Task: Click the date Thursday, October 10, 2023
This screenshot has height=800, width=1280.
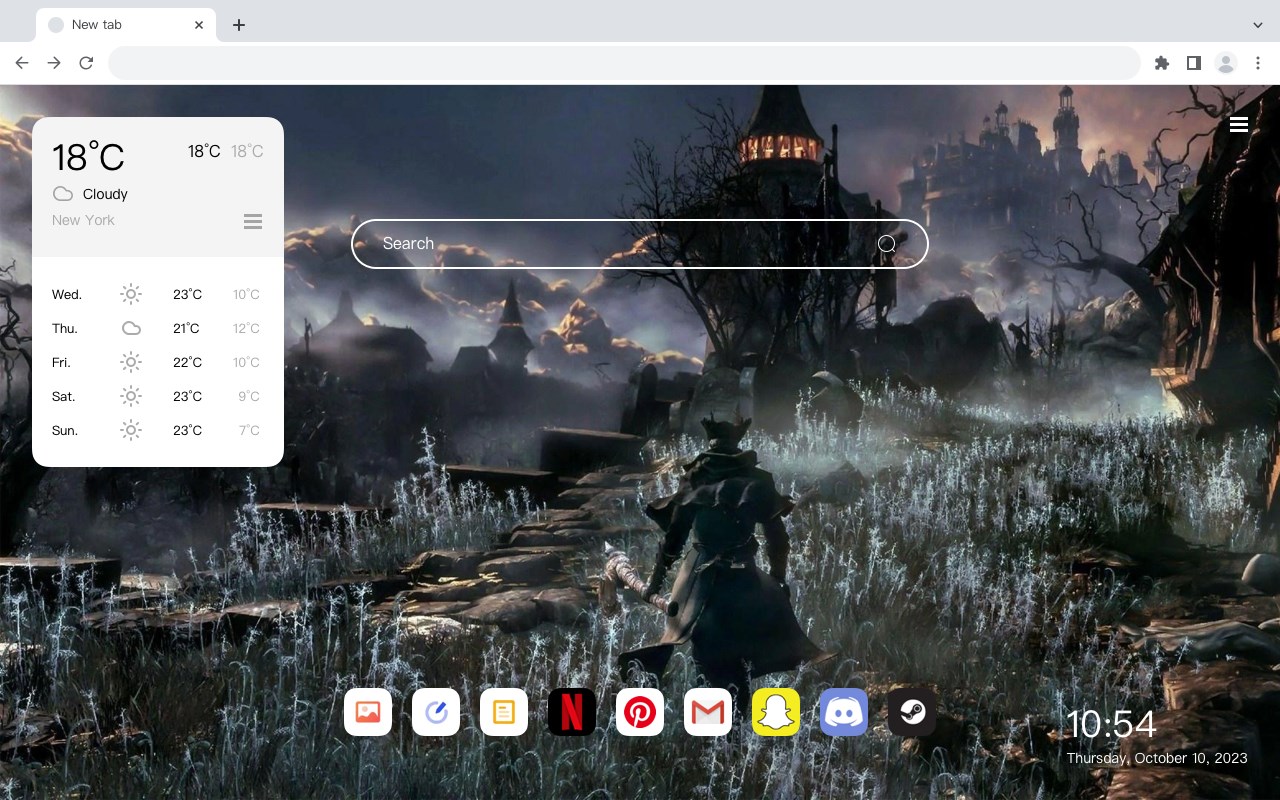Action: coord(1157,758)
